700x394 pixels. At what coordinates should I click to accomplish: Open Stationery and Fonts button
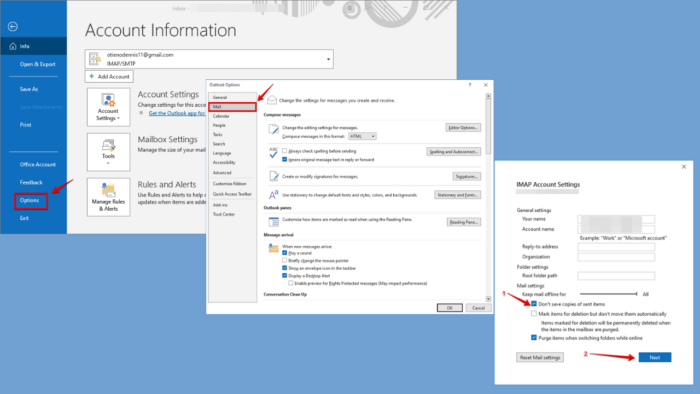[458, 195]
